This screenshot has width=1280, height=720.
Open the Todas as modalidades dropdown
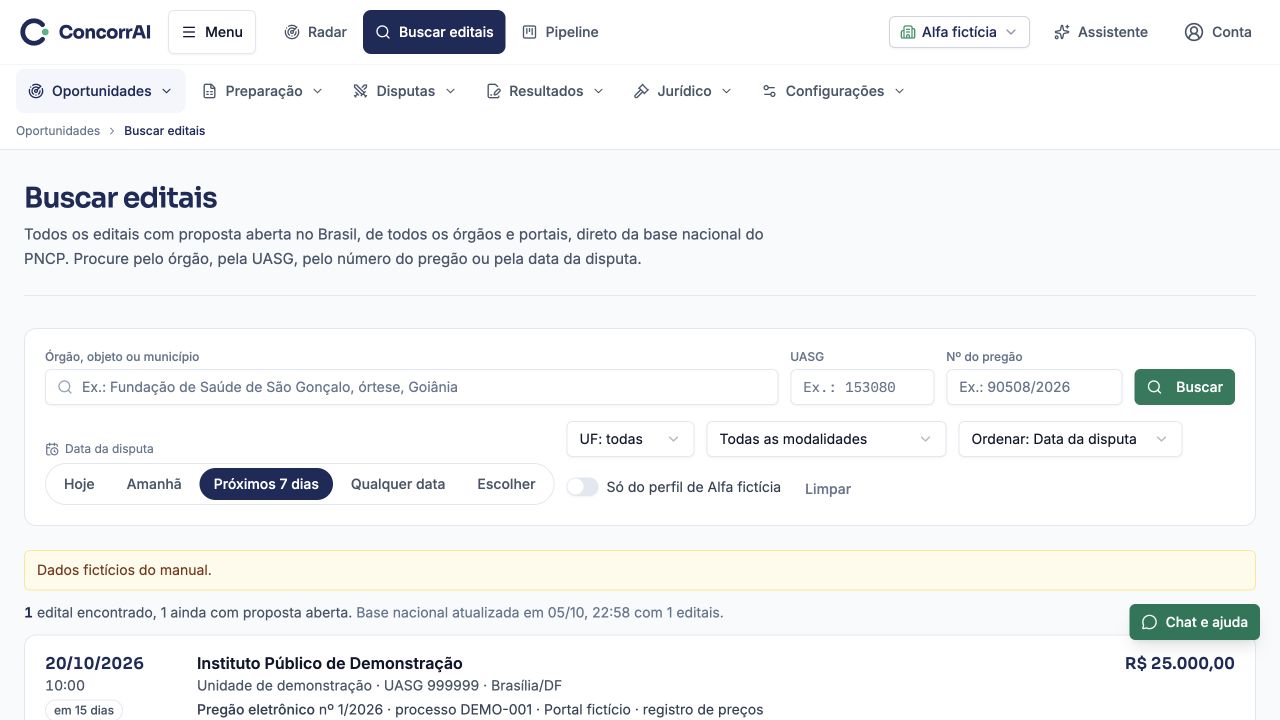click(x=826, y=439)
